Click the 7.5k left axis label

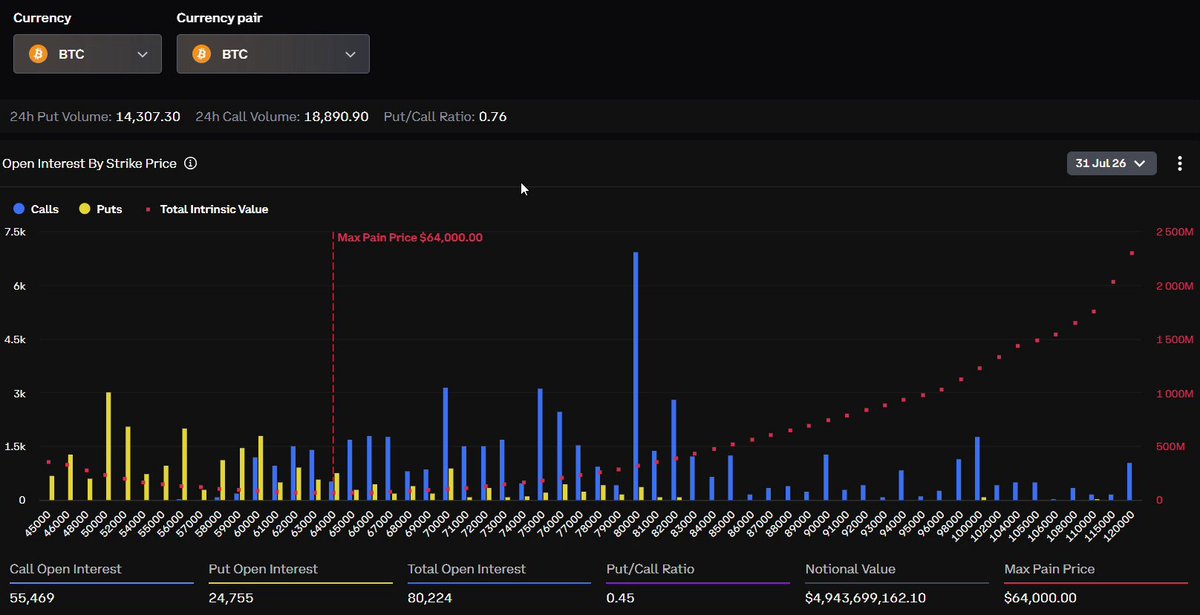point(14,231)
